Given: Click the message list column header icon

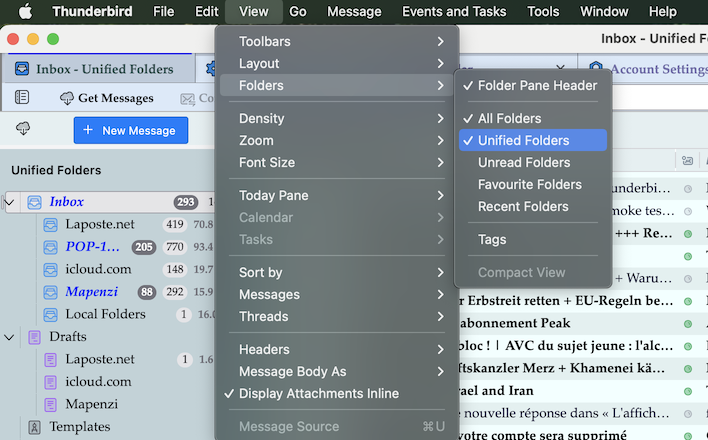Looking at the screenshot, I should coord(687,160).
